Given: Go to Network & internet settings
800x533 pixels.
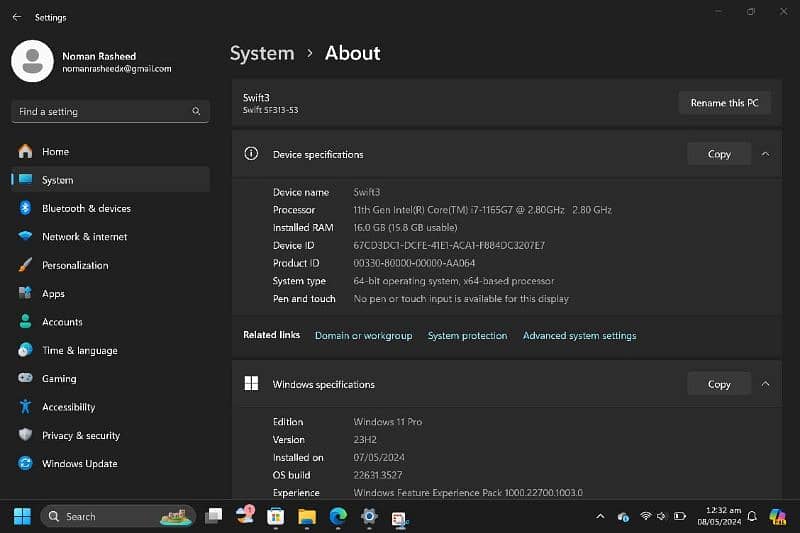Looking at the screenshot, I should [84, 237].
